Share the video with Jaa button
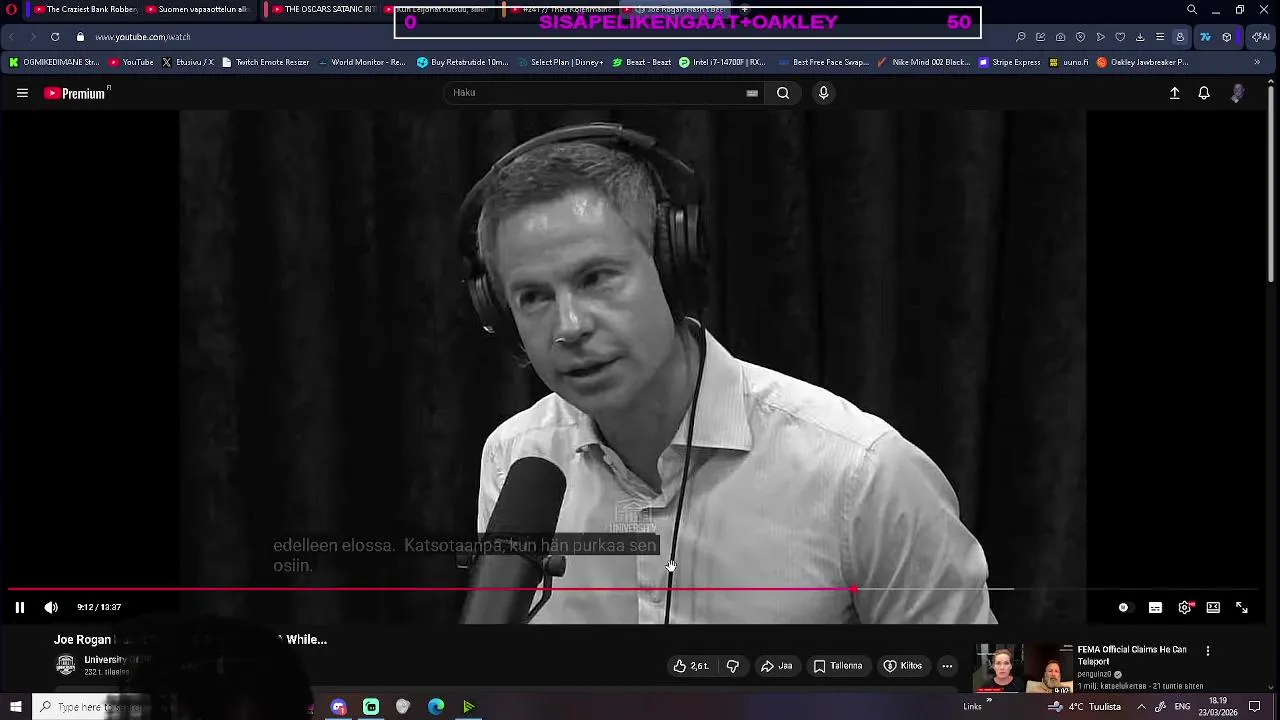 [x=776, y=666]
